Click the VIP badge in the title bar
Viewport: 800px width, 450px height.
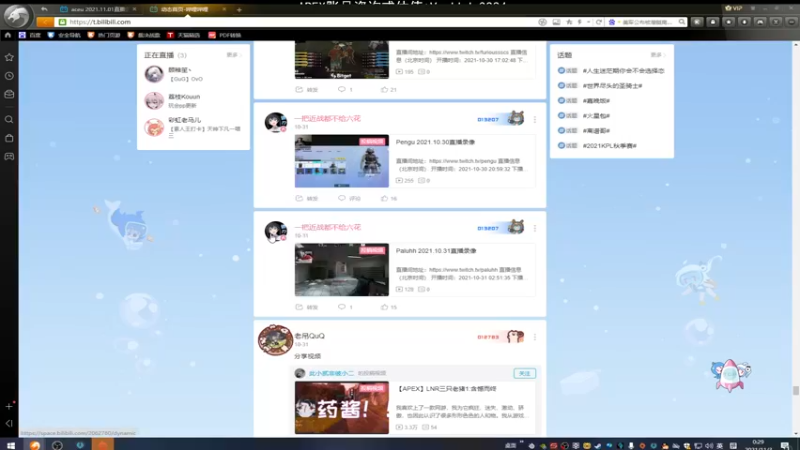click(734, 8)
